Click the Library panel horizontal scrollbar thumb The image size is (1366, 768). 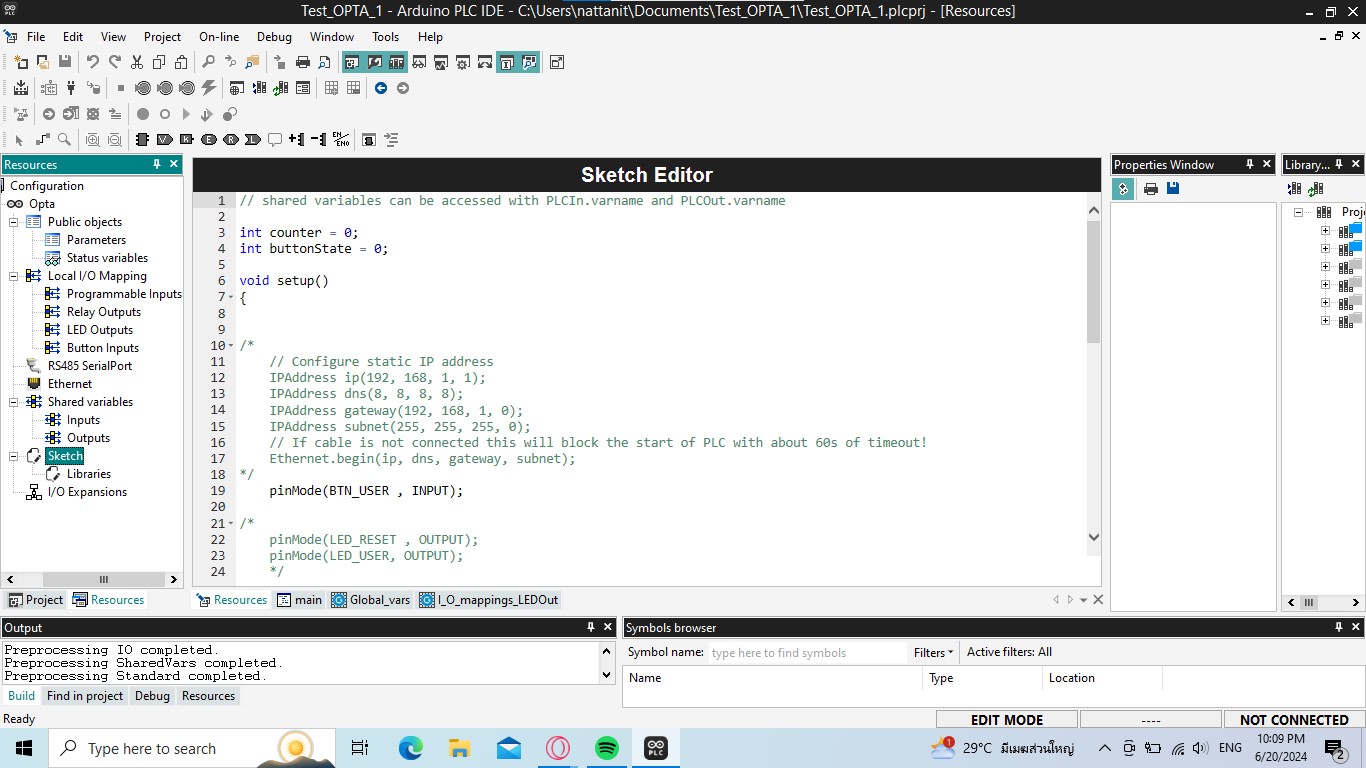click(x=1309, y=603)
